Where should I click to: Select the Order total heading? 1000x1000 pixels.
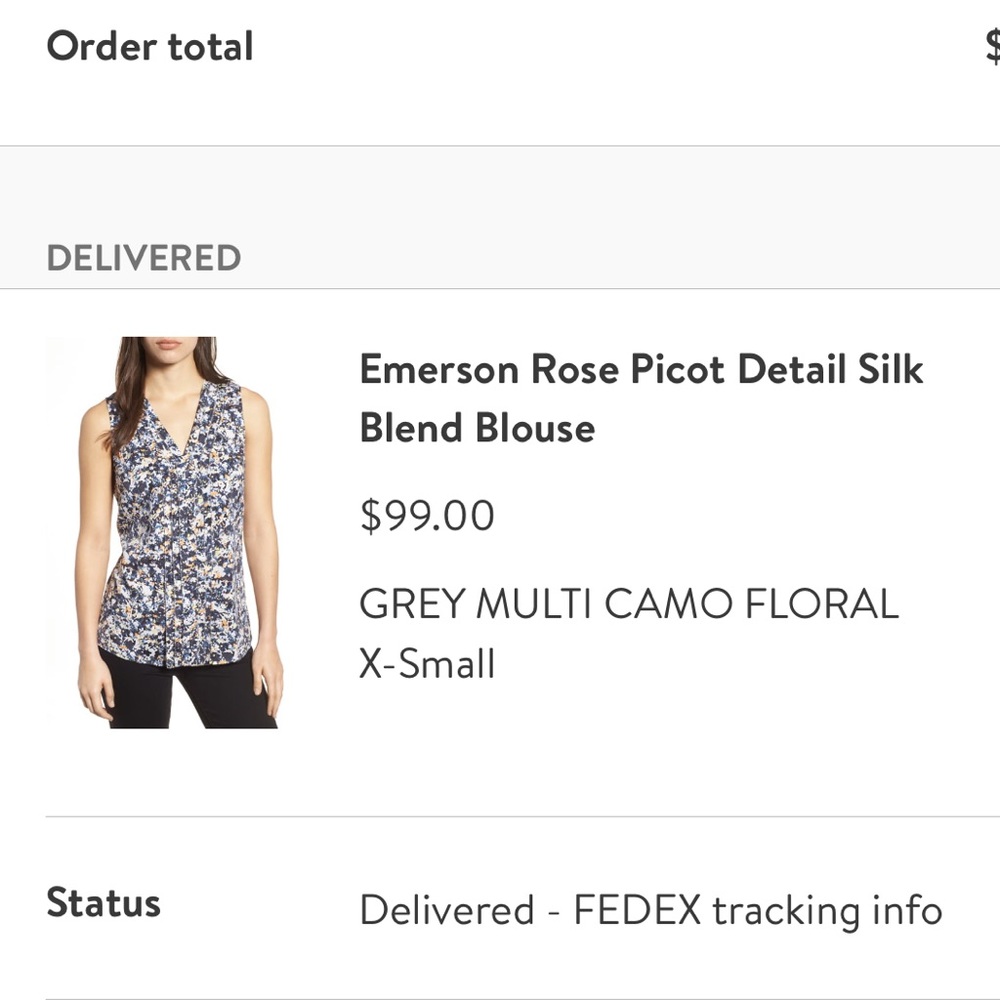click(x=149, y=46)
